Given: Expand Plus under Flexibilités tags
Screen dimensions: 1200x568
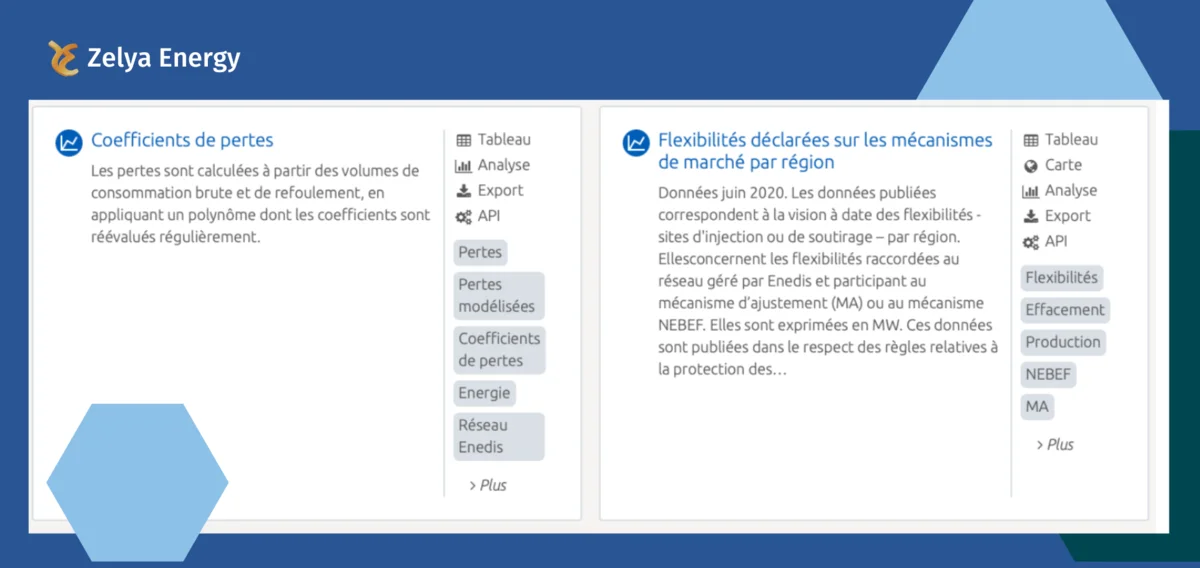Looking at the screenshot, I should pyautogui.click(x=1055, y=444).
